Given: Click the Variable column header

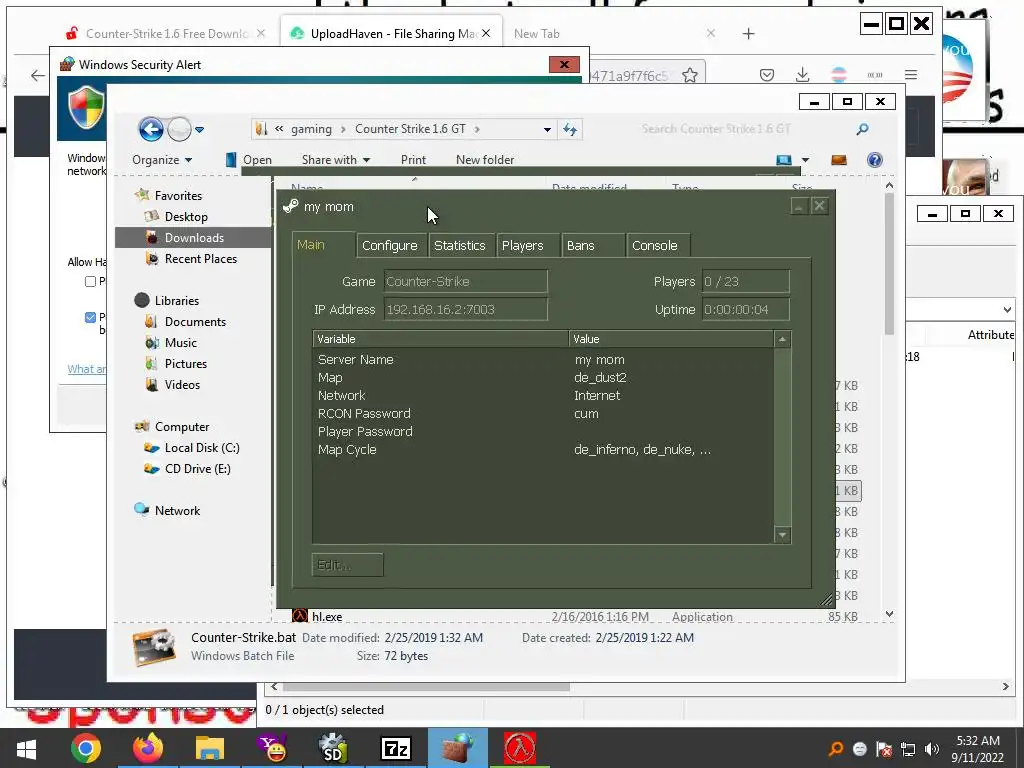Looking at the screenshot, I should pyautogui.click(x=441, y=339).
